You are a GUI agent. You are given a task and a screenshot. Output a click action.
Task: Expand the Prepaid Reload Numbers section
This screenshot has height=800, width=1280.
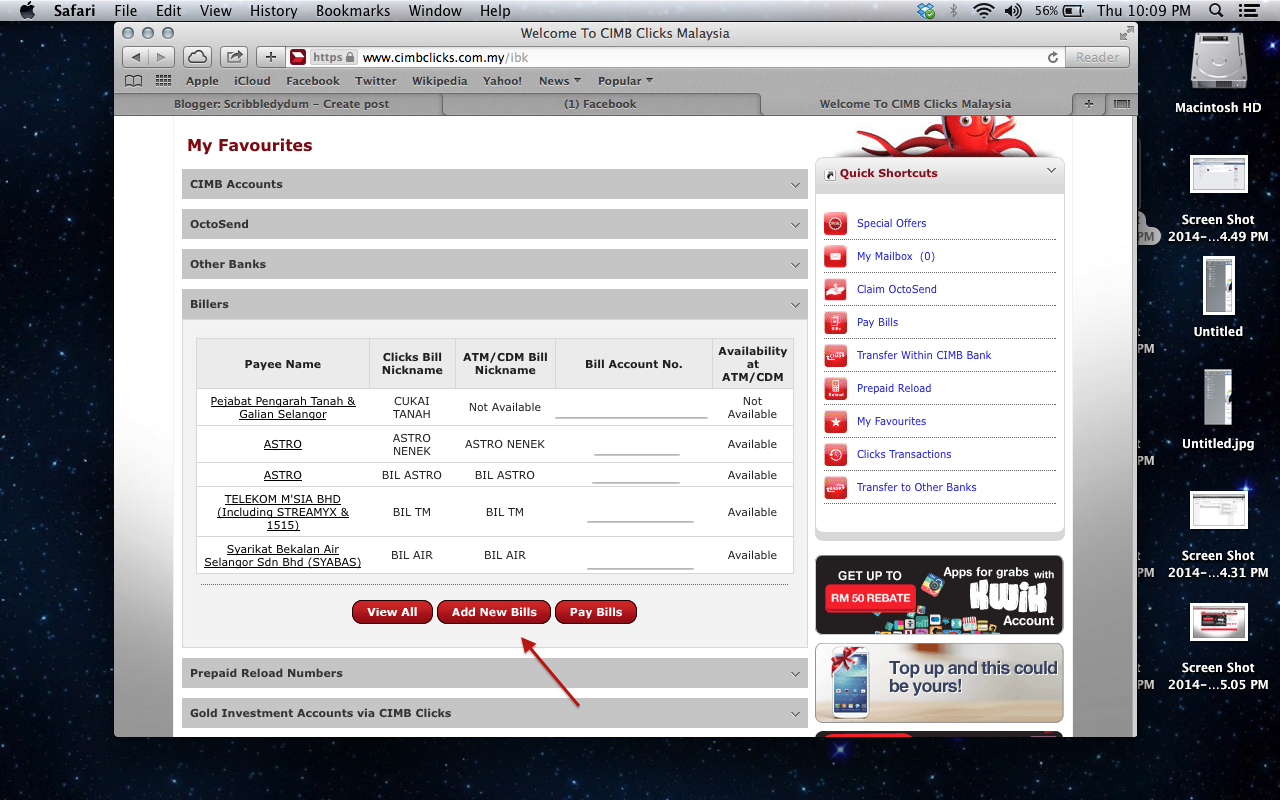click(x=495, y=673)
